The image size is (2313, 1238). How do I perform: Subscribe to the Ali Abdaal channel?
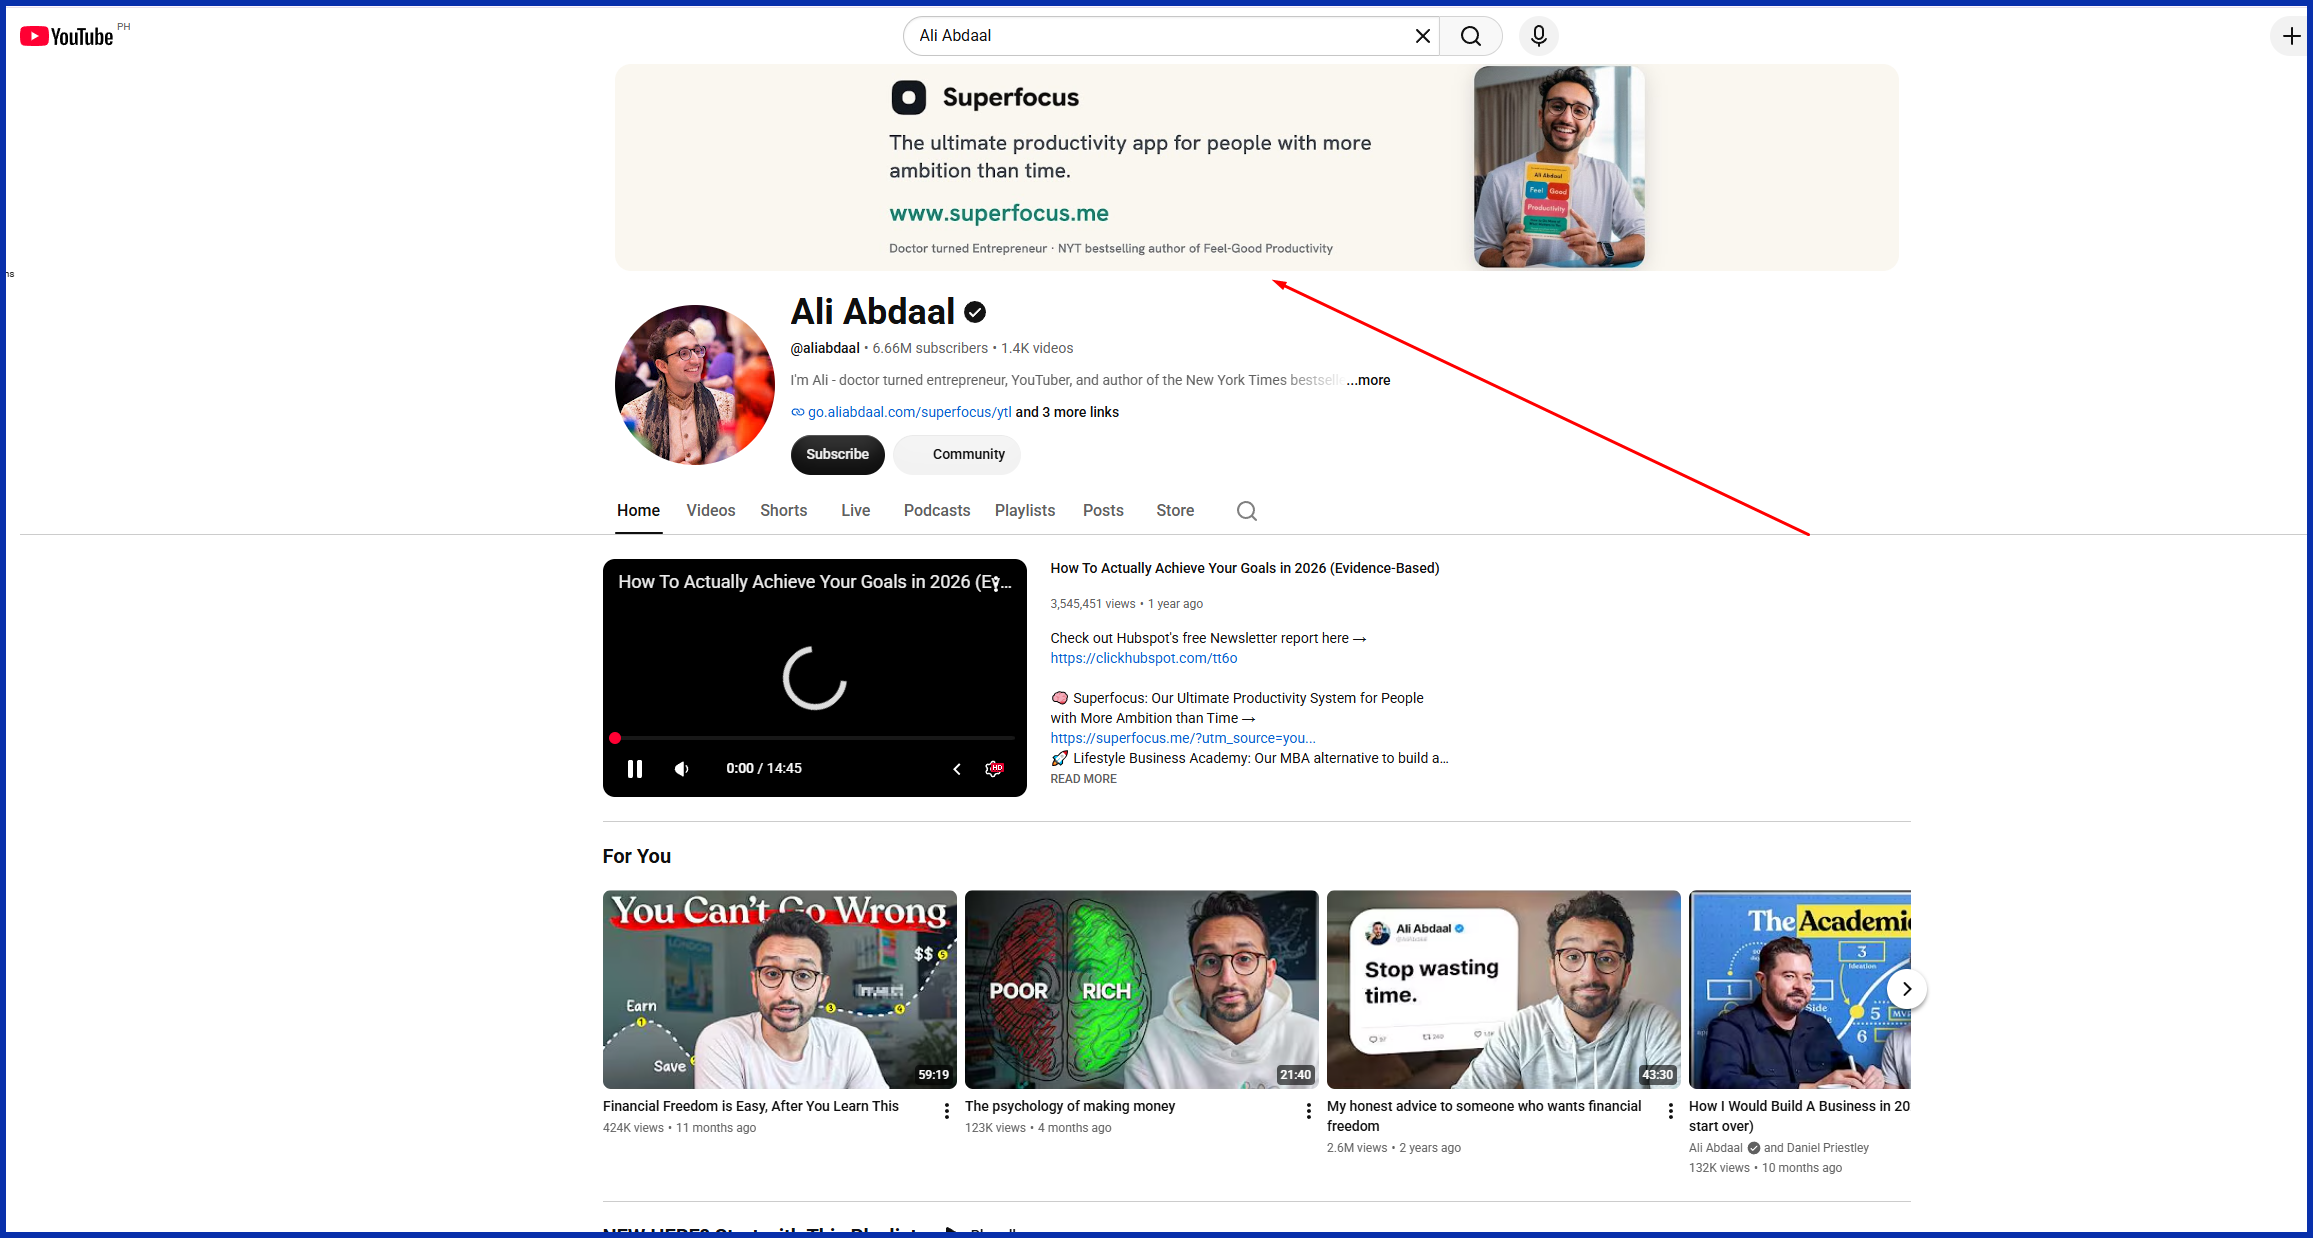837,454
